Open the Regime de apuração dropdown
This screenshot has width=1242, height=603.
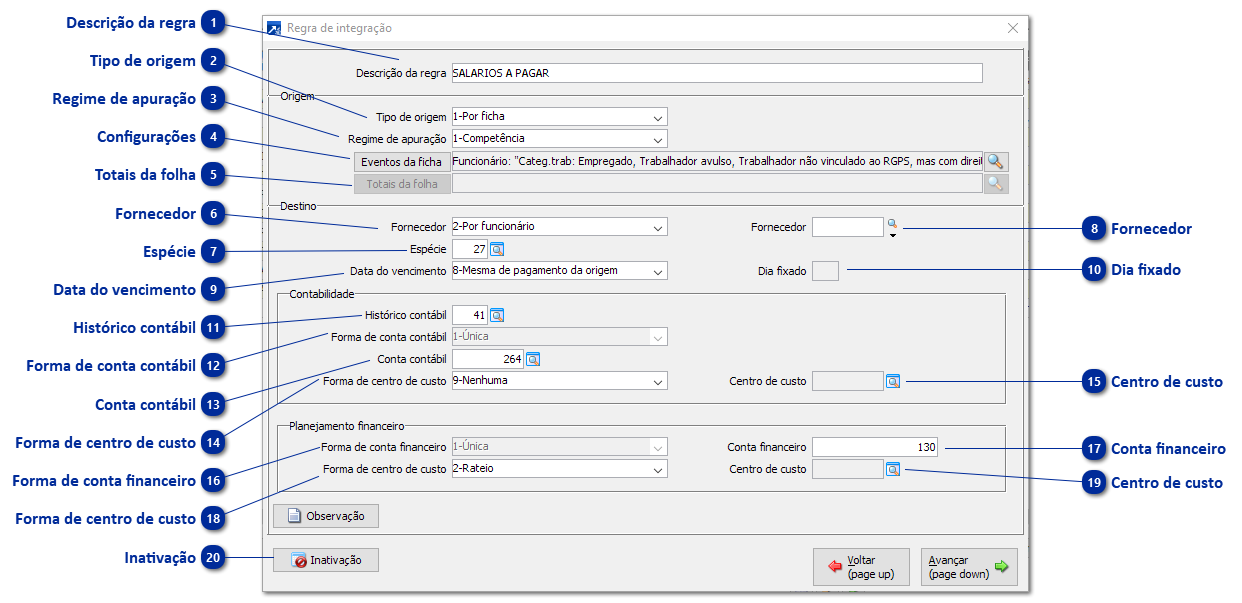click(657, 139)
